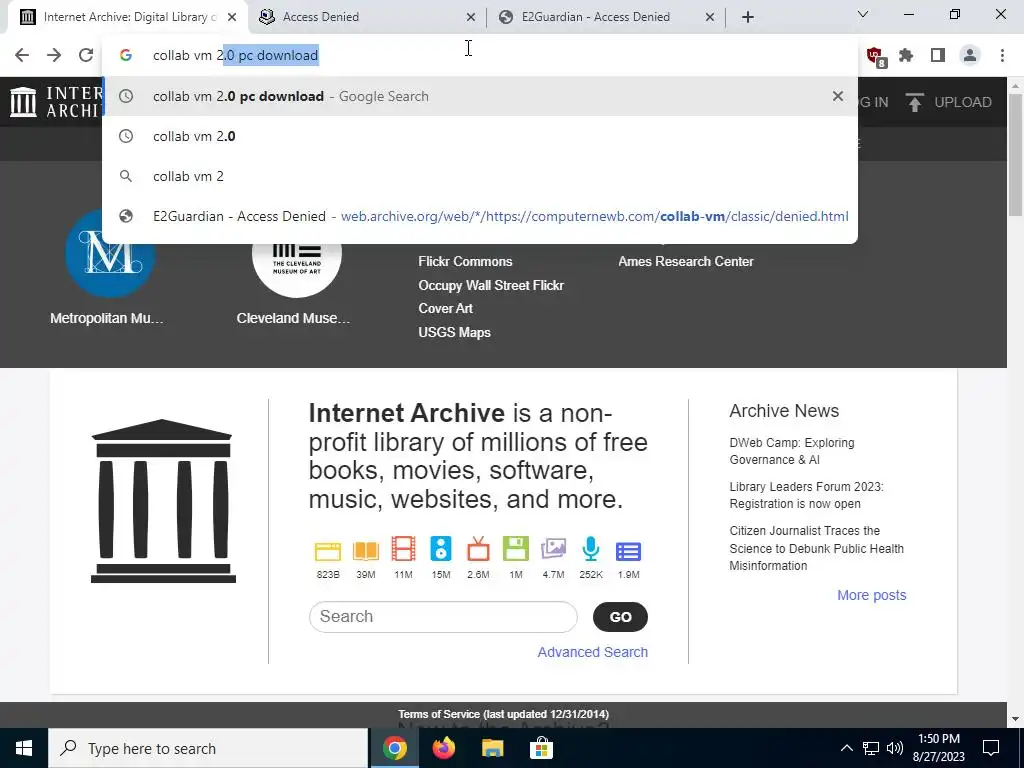The height and width of the screenshot is (768, 1024).
Task: Click the UPLOAD button in header
Action: coord(949,102)
